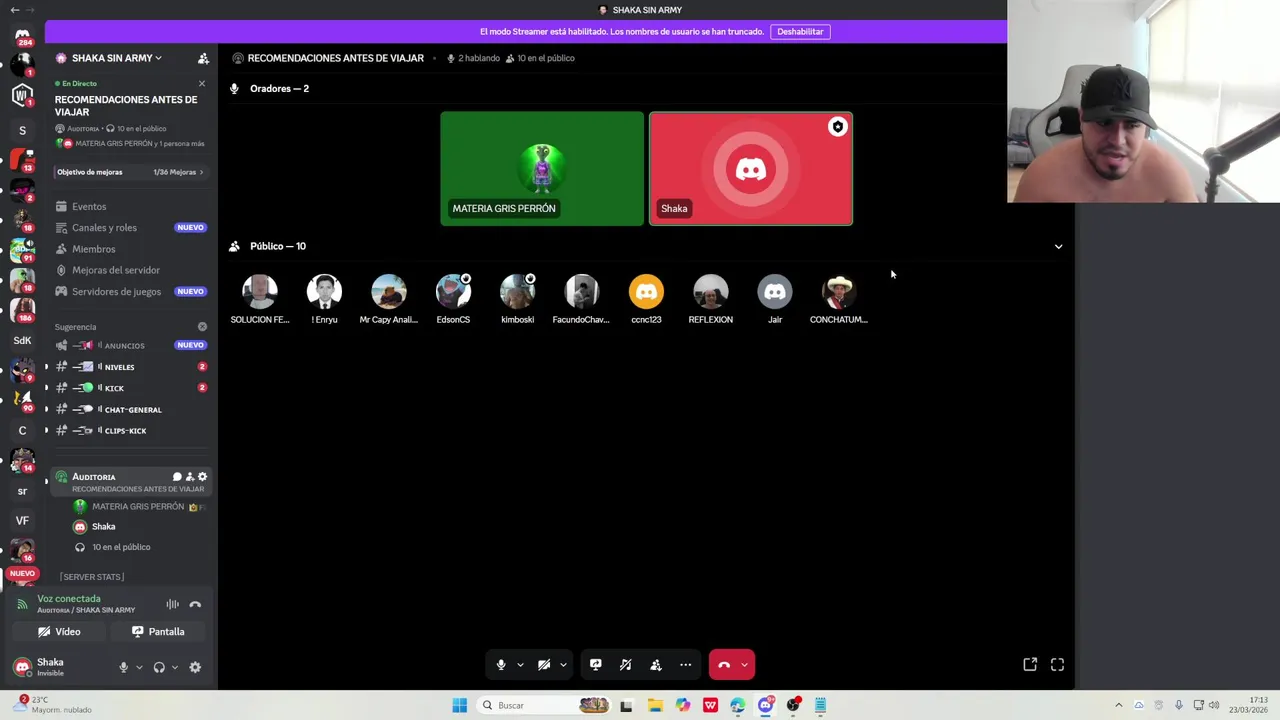1280x720 pixels.
Task: Click audience member kimboski
Action: point(517,299)
